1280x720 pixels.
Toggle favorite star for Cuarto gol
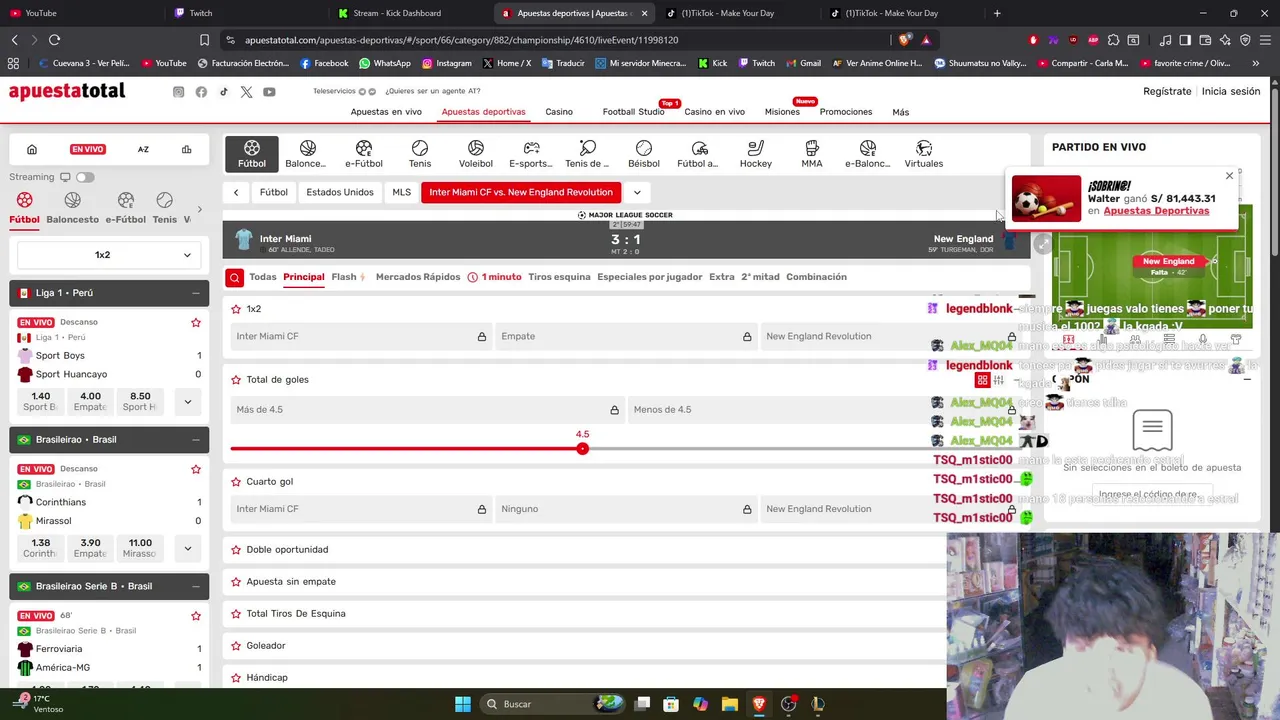236,482
